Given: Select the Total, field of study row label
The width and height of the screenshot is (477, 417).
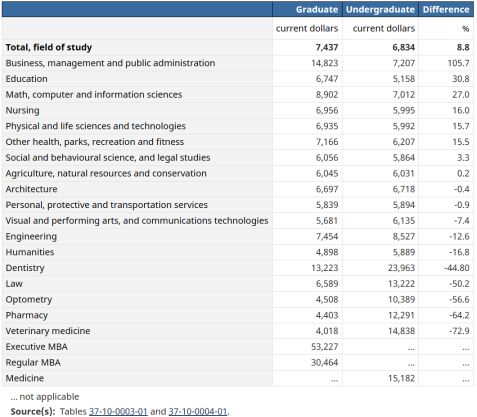Looking at the screenshot, I should point(49,47).
